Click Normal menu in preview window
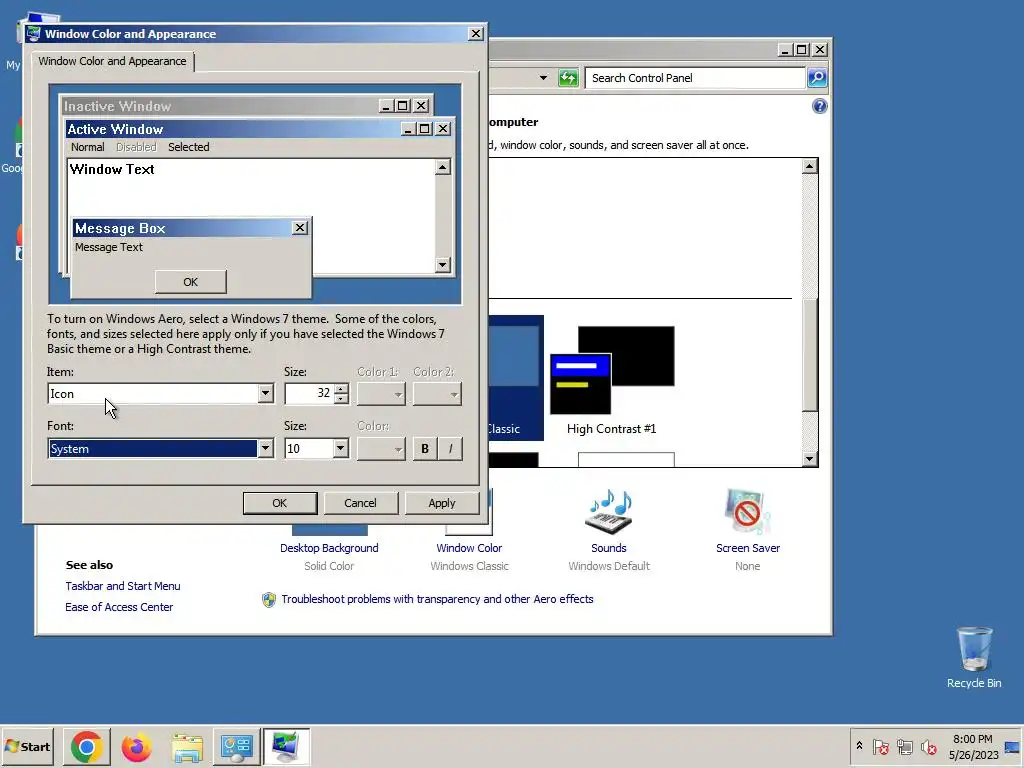1024x768 pixels. point(88,147)
